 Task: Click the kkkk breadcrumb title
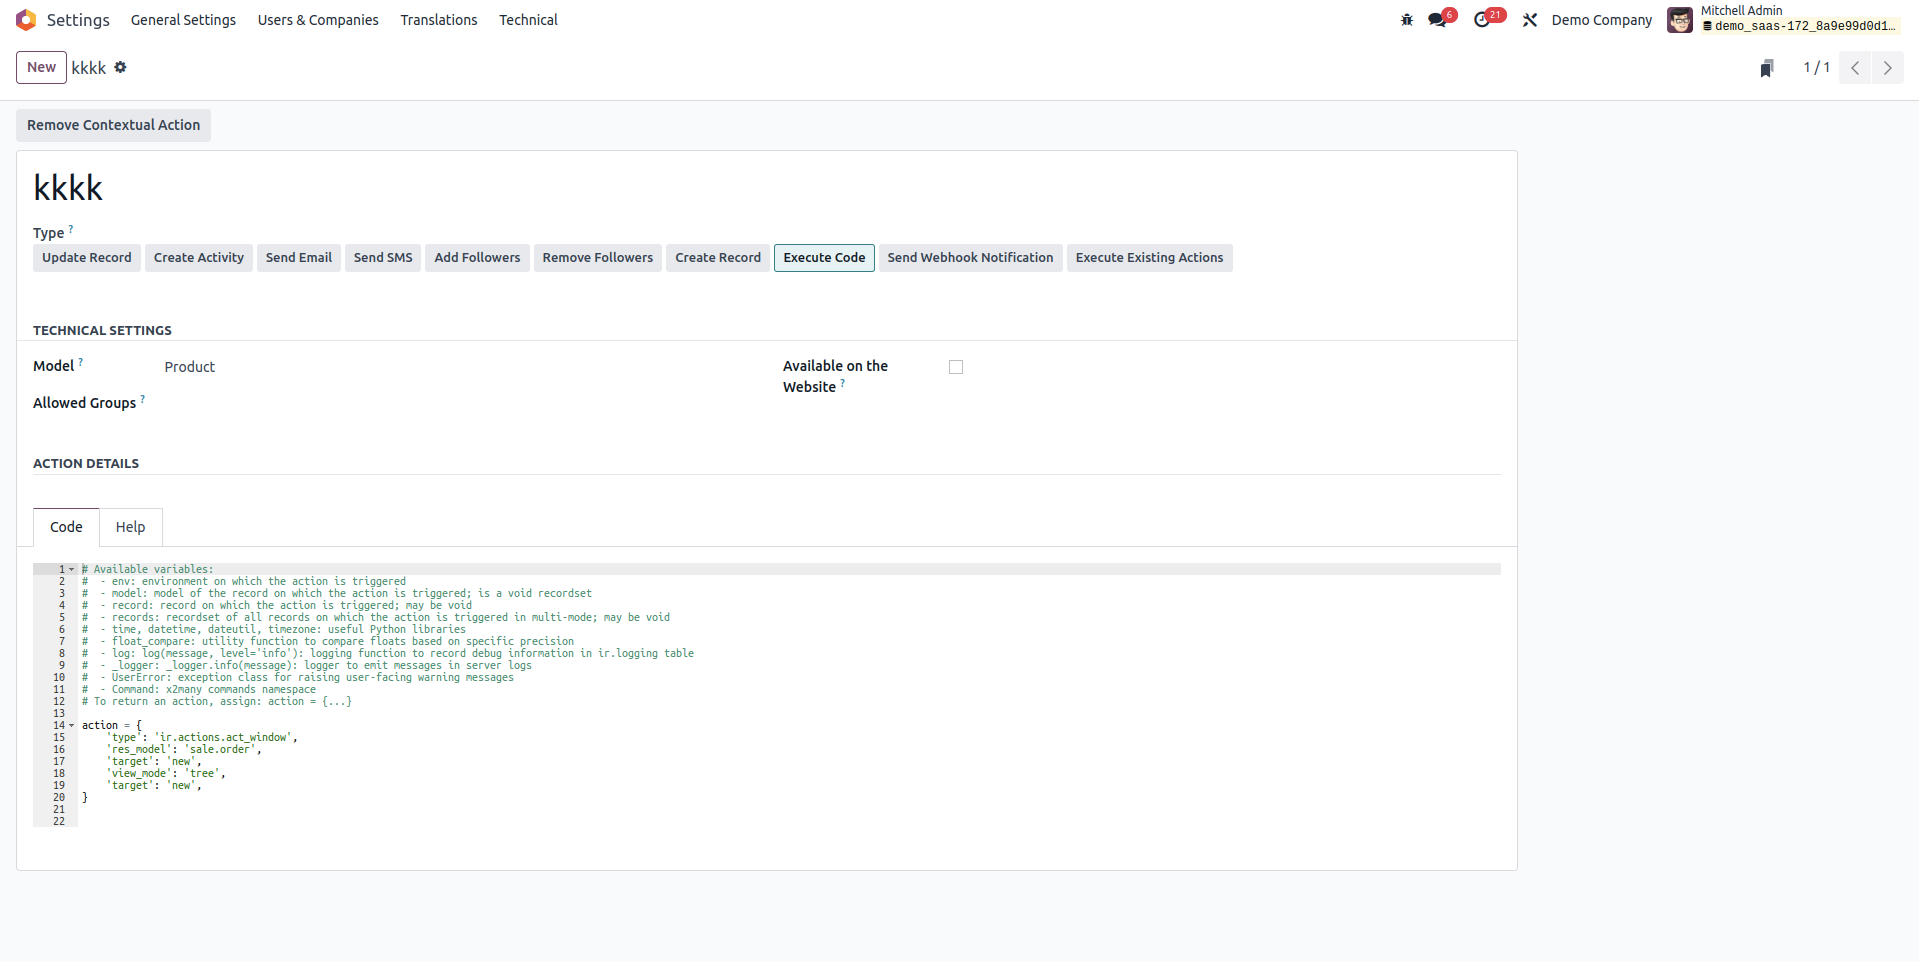[89, 68]
